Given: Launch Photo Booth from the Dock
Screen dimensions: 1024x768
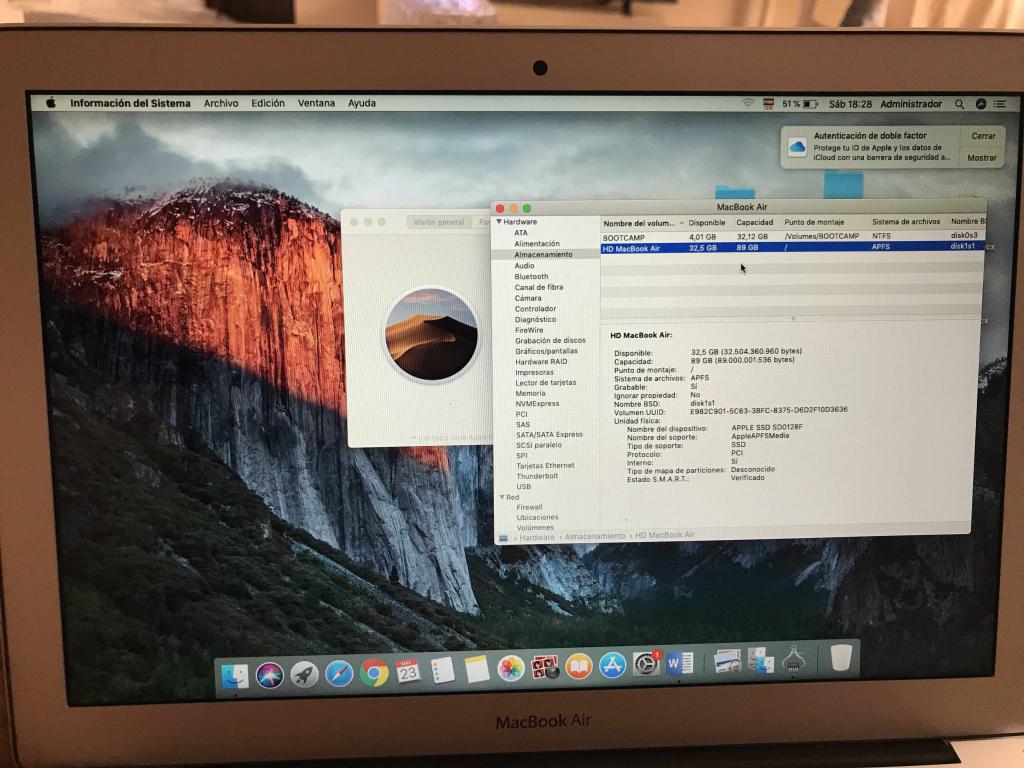Looking at the screenshot, I should click(x=545, y=667).
